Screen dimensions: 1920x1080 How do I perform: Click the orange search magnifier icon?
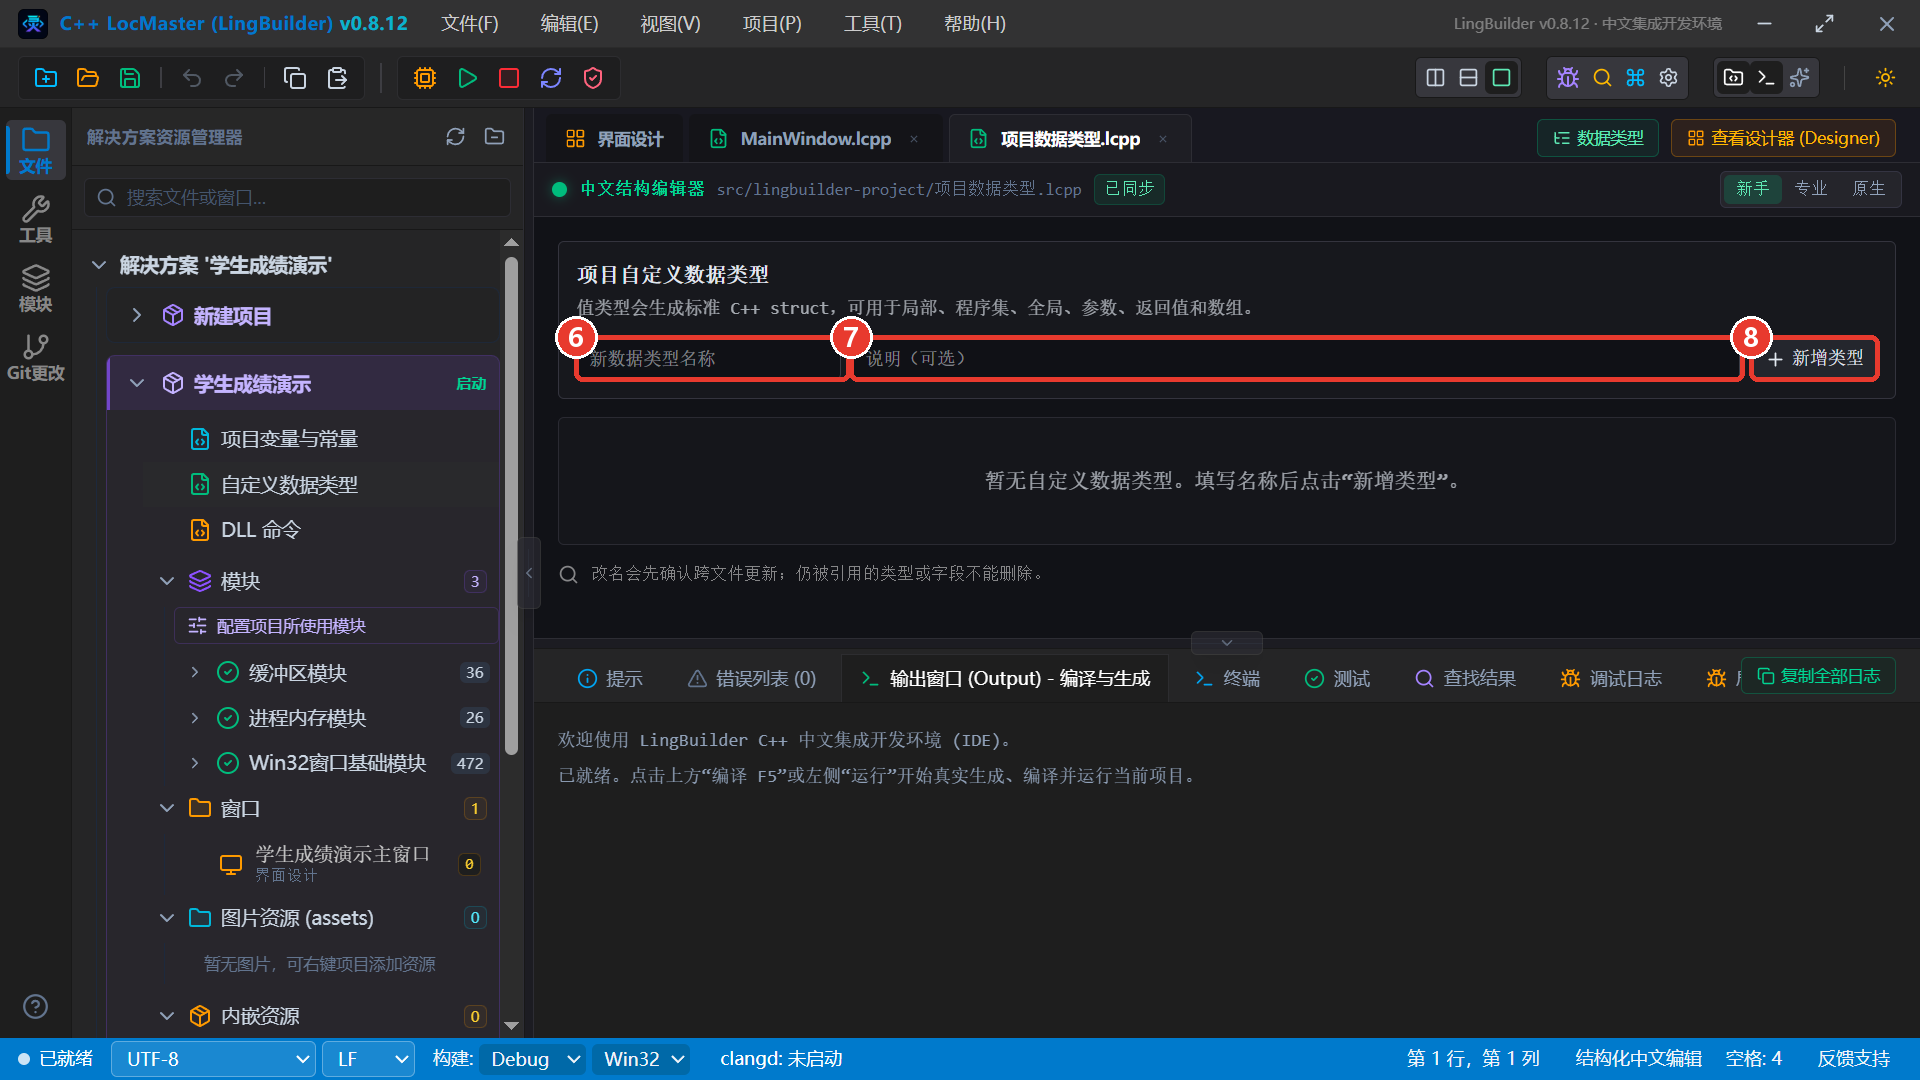[x=1602, y=78]
